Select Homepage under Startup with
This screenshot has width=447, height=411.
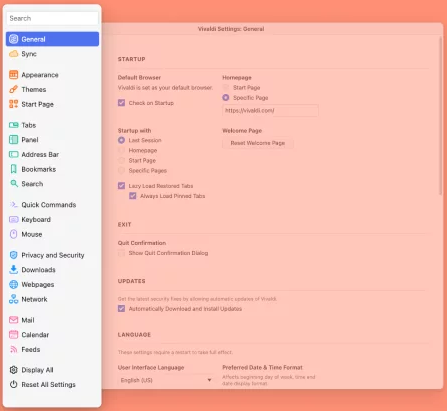click(x=121, y=150)
